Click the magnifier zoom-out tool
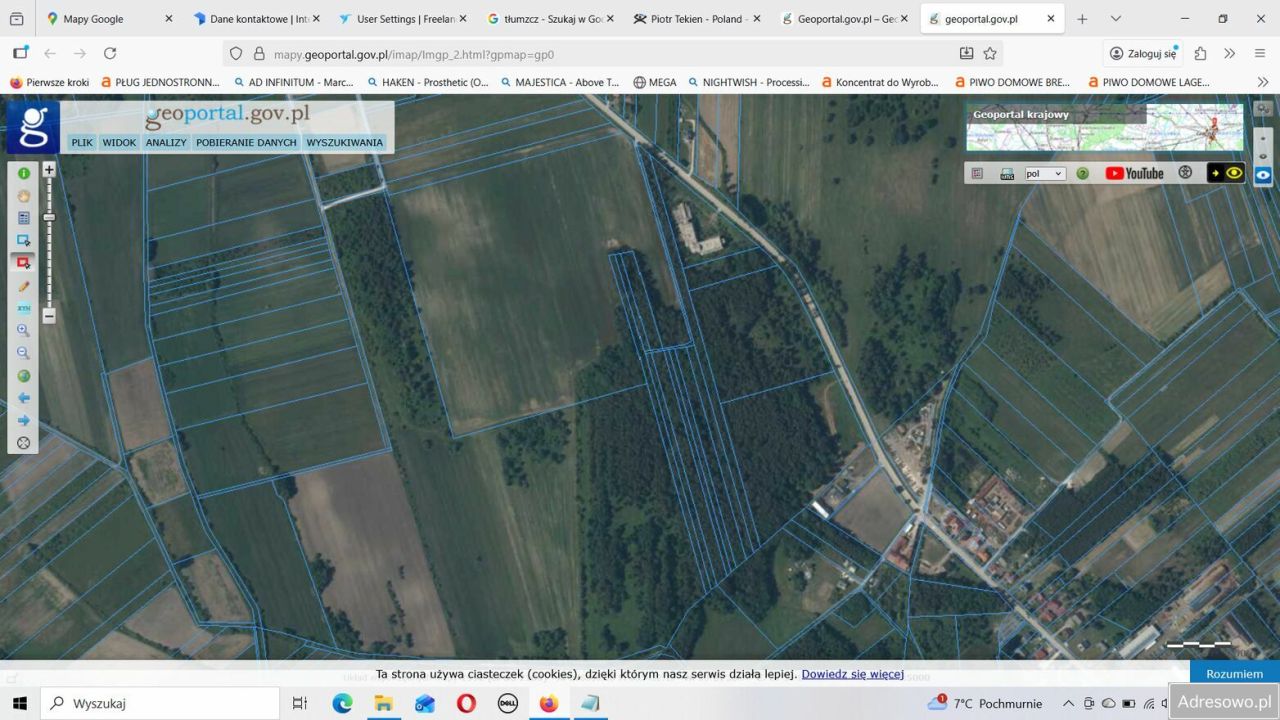Image resolution: width=1280 pixels, height=720 pixels. [x=24, y=353]
